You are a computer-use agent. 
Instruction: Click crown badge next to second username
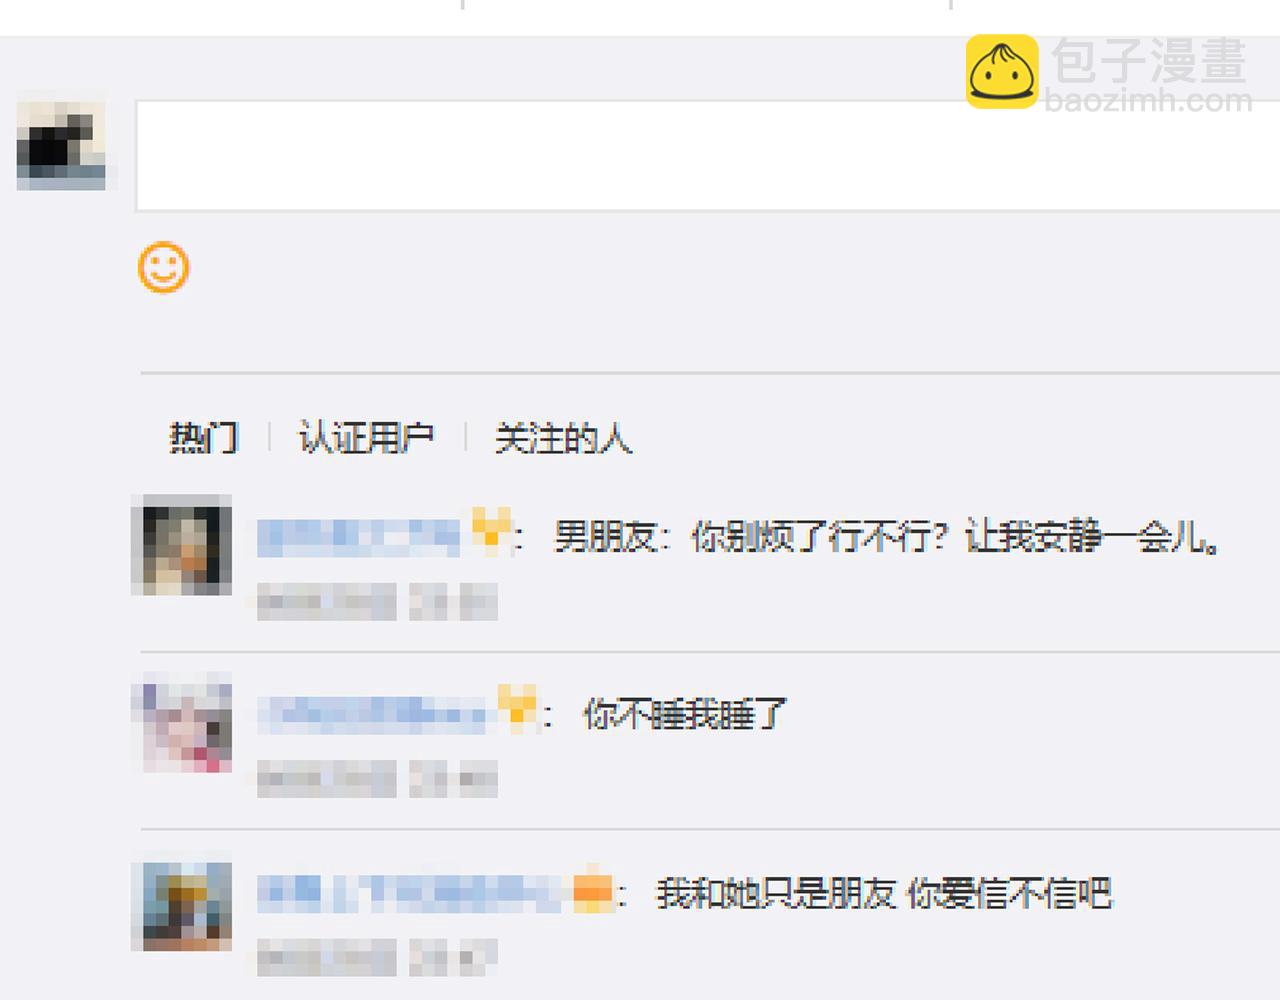[517, 708]
